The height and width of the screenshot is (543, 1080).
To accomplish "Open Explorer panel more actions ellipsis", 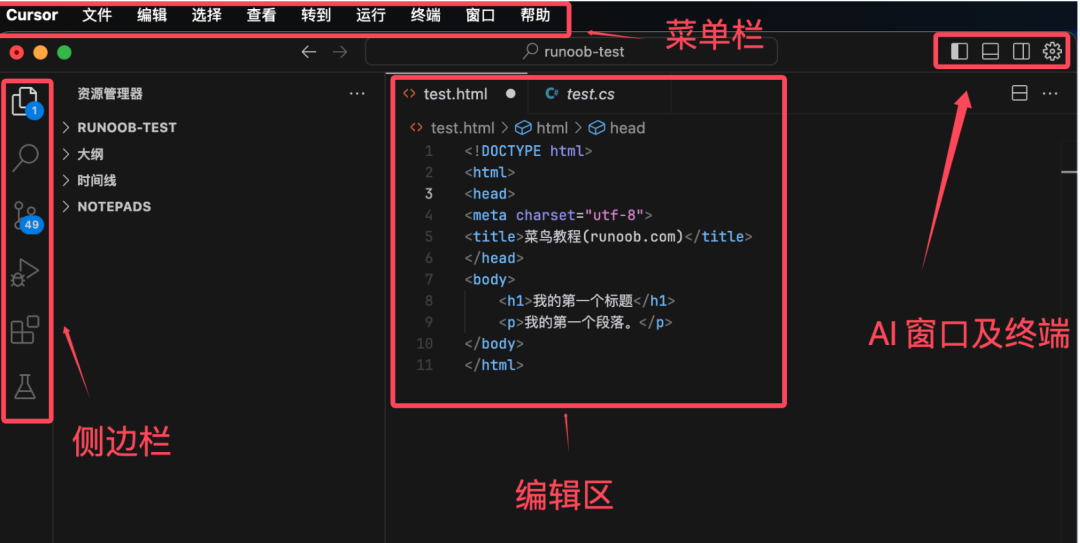I will (357, 93).
